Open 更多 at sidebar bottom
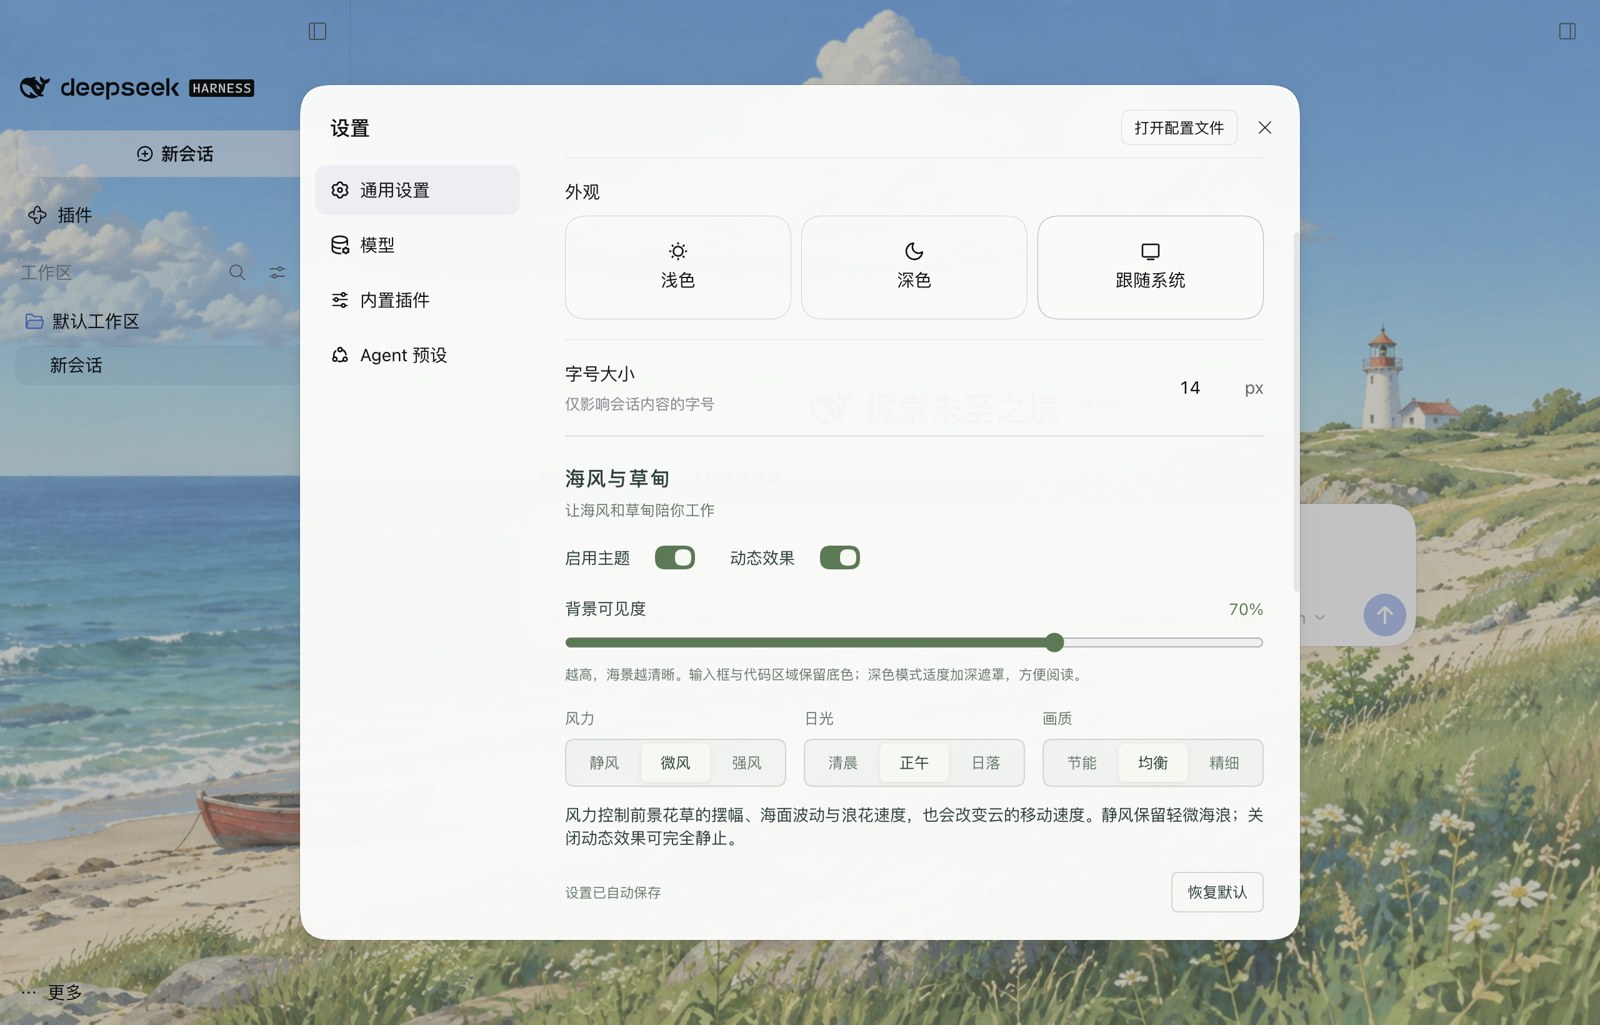 tap(52, 993)
